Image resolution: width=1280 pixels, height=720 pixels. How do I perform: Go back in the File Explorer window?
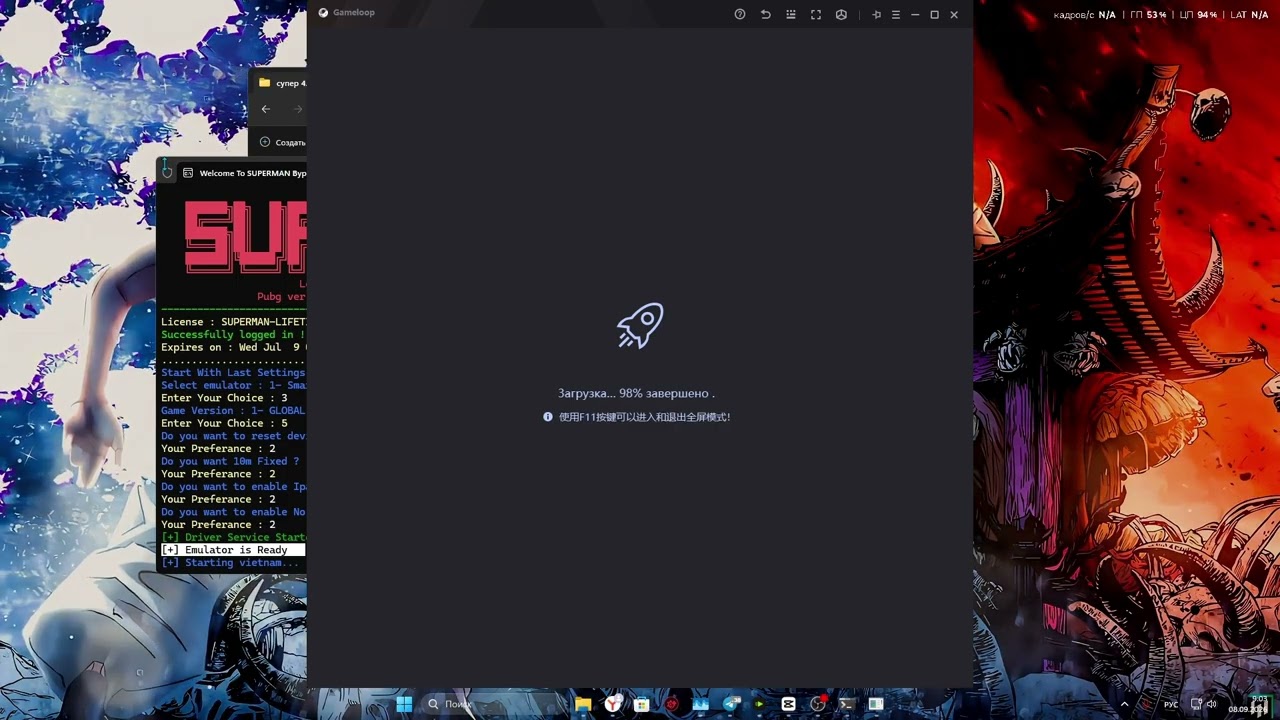pos(266,109)
